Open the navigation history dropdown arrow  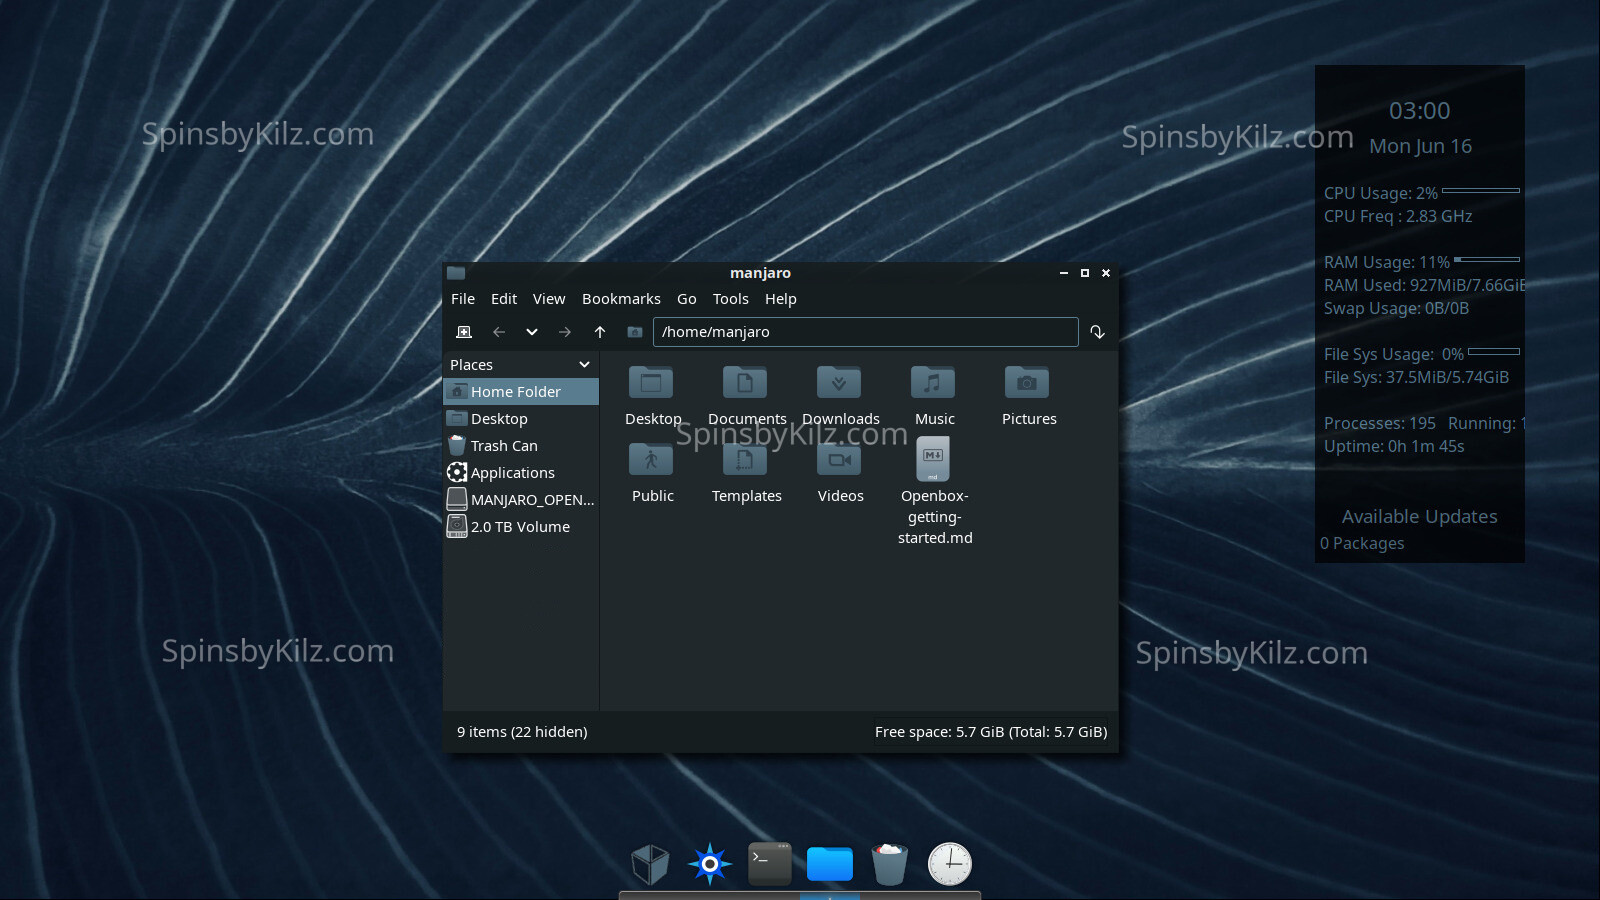coord(532,332)
